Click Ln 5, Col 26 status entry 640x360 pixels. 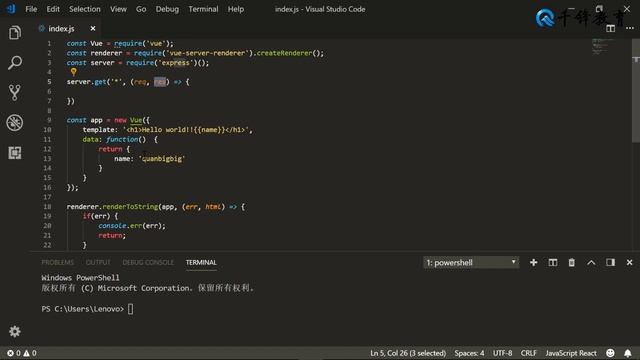(408, 353)
